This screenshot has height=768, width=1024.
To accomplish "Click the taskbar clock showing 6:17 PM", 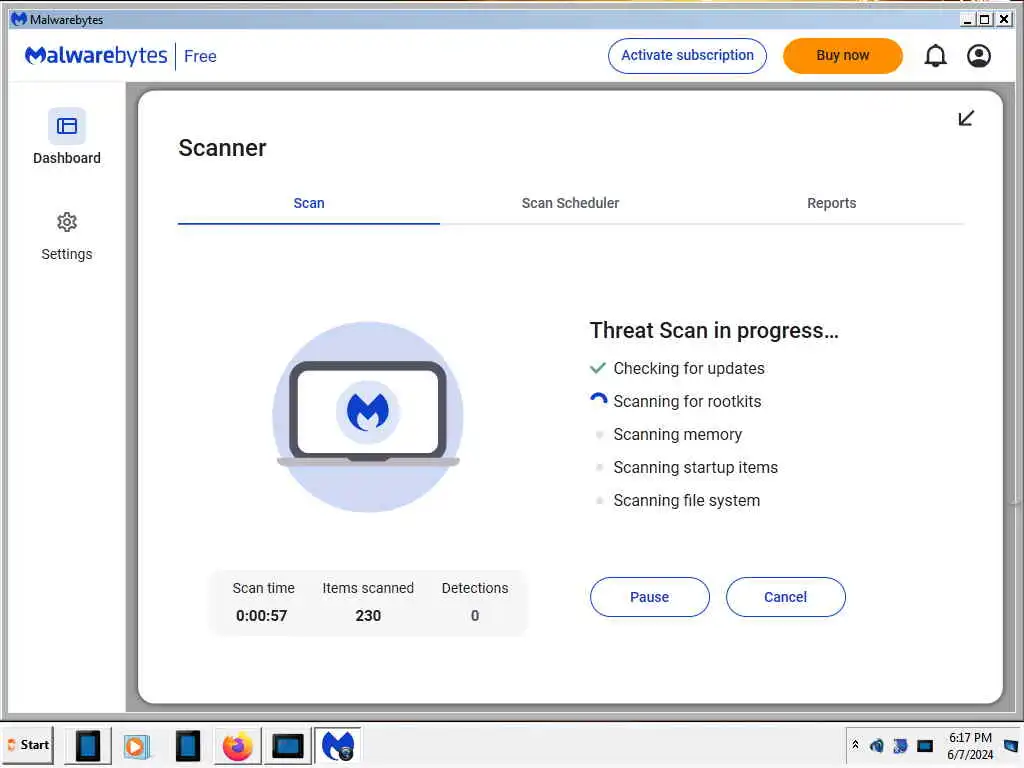I will [x=970, y=745].
